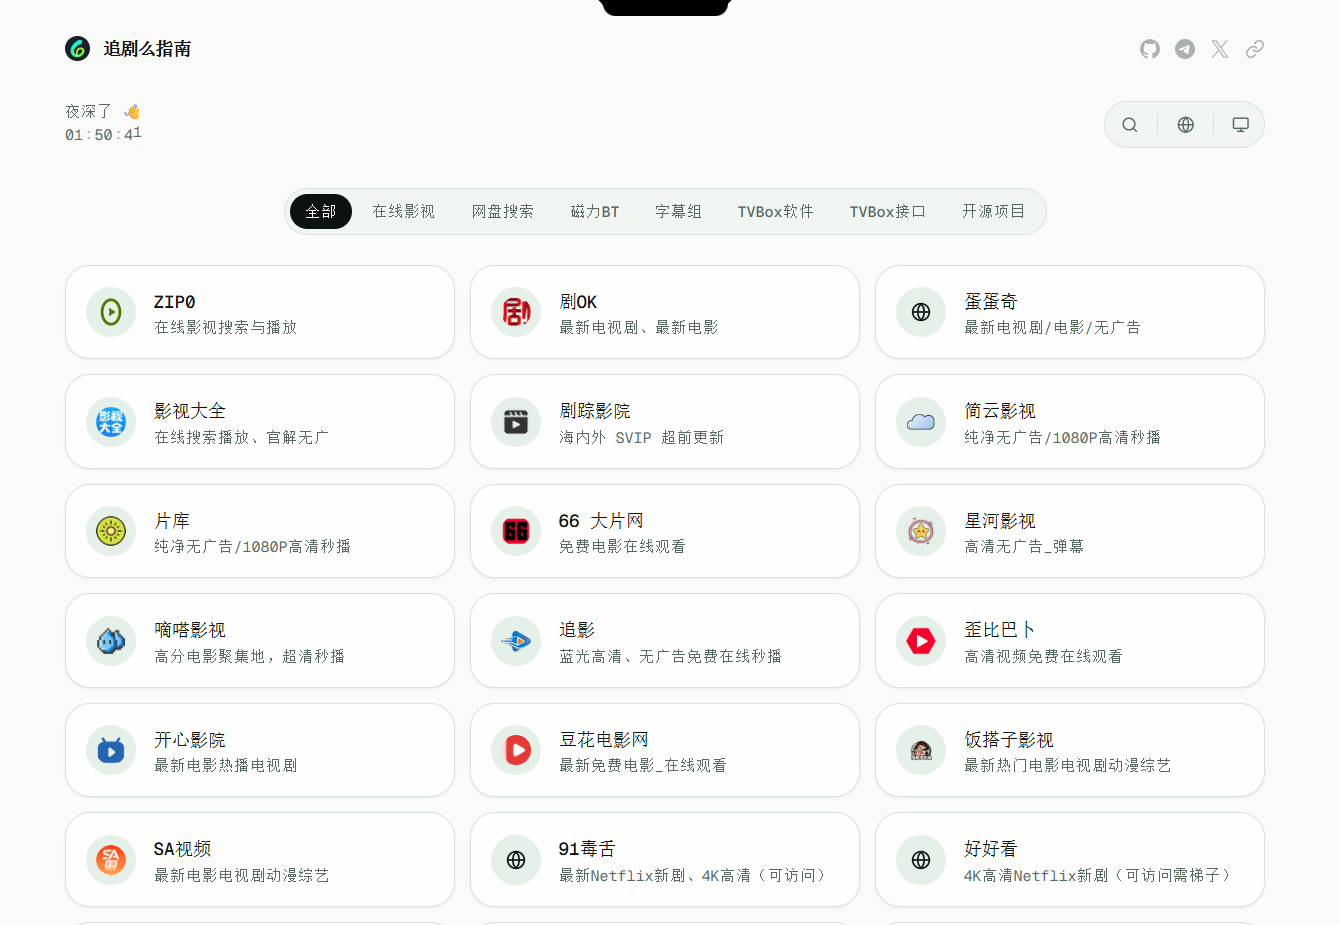Click the 追影 arrow icon
Viewport: 1340px width, 925px height.
[516, 641]
